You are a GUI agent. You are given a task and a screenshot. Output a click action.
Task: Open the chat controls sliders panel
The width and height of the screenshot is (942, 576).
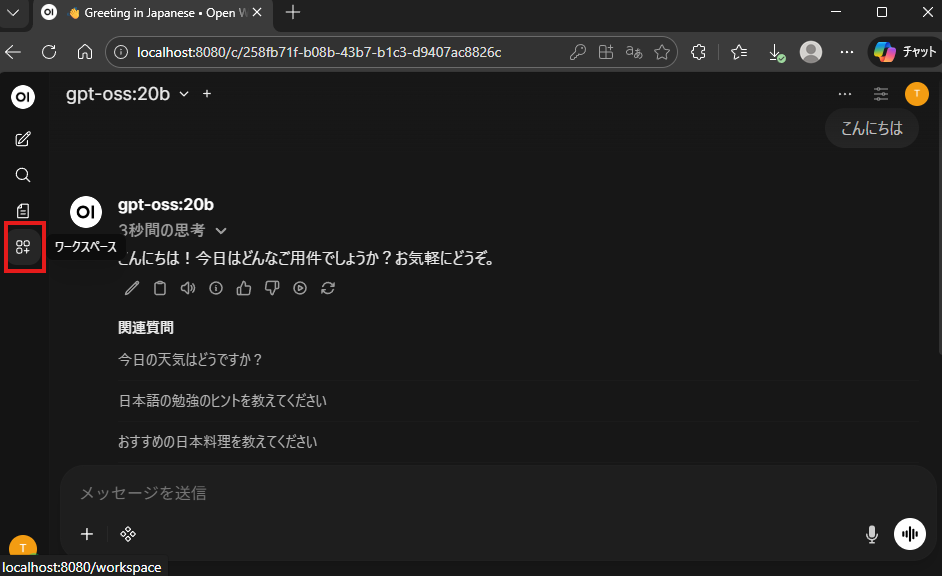pos(881,94)
